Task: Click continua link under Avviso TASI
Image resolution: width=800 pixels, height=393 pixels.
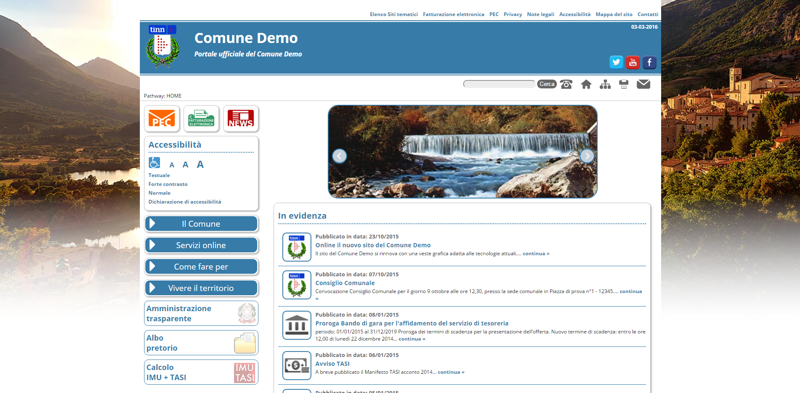Action: (x=451, y=372)
